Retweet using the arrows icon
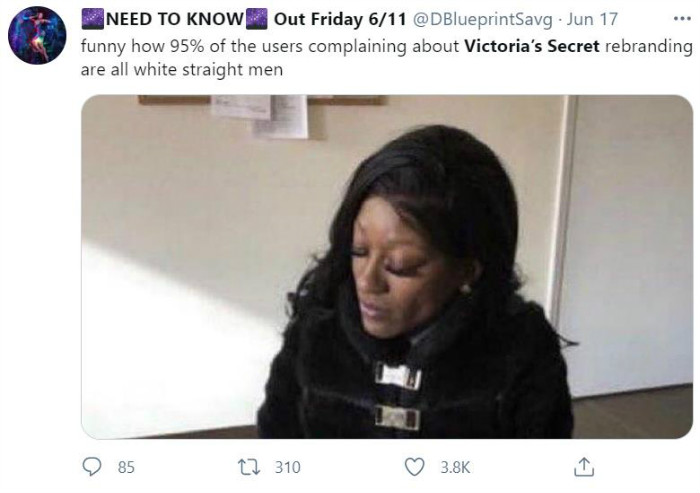The image size is (700, 493). 249,467
